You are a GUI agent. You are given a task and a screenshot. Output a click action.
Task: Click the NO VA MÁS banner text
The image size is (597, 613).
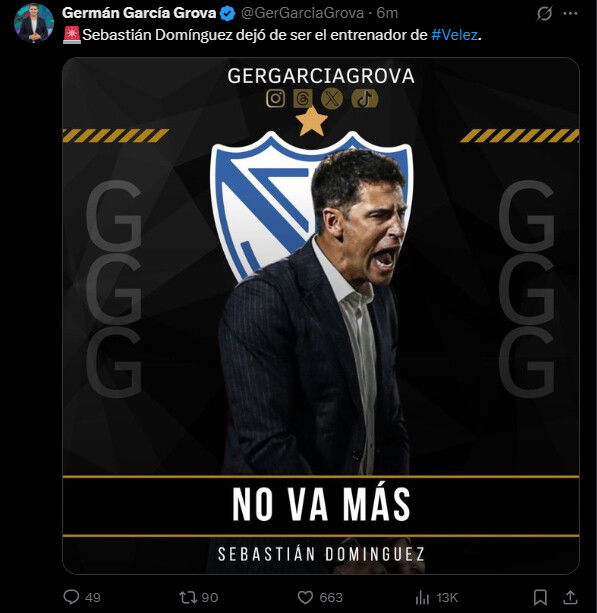321,504
